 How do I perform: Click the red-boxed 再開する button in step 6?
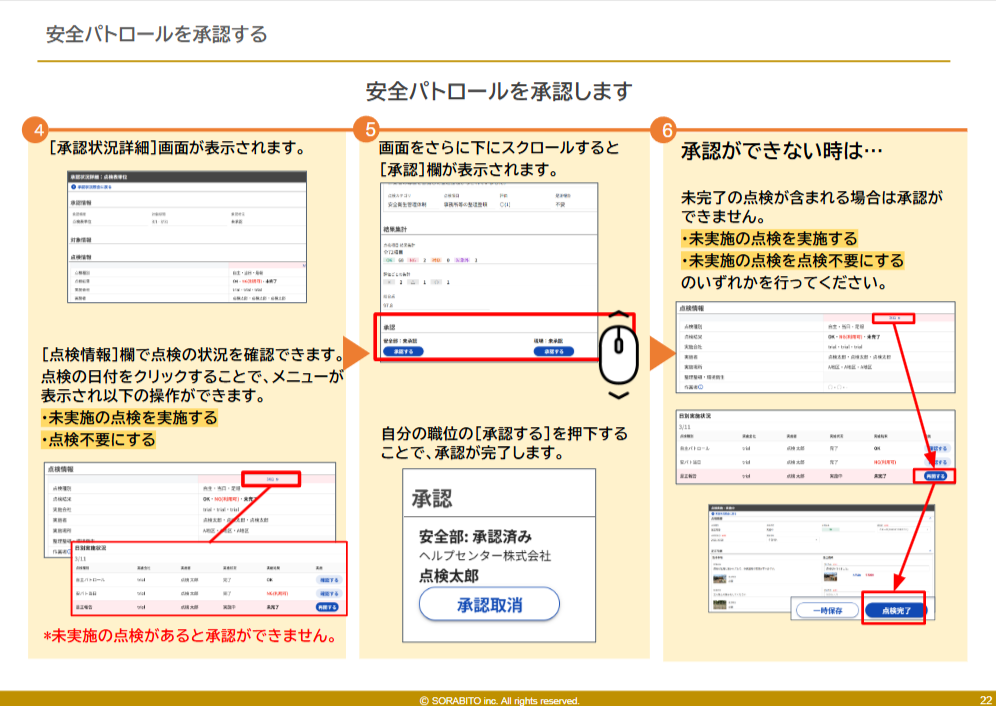(x=936, y=476)
